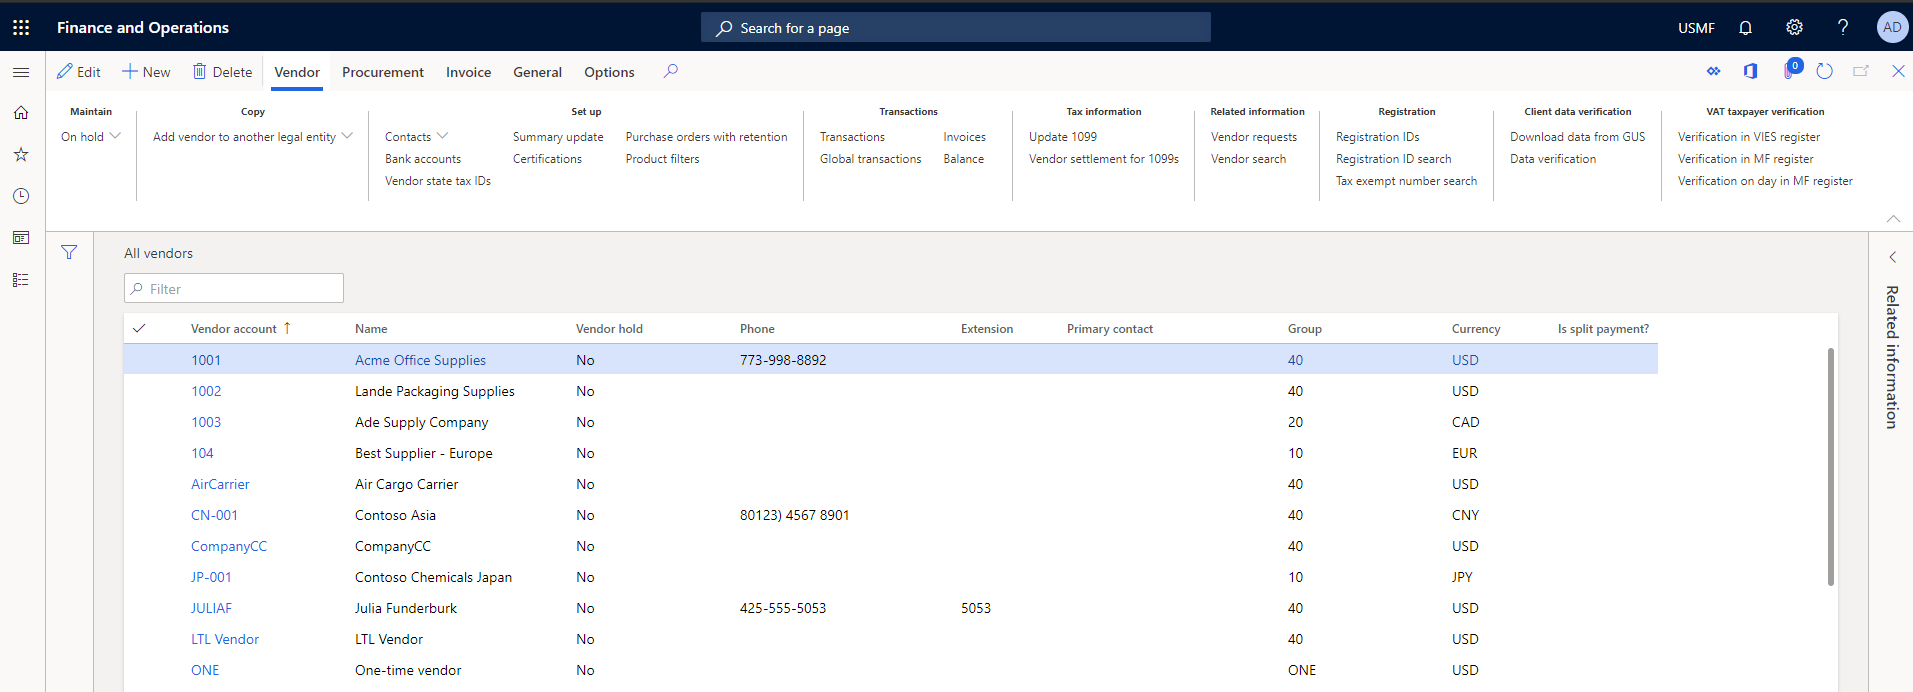Open Vendor settlement for 1099s

click(1104, 159)
